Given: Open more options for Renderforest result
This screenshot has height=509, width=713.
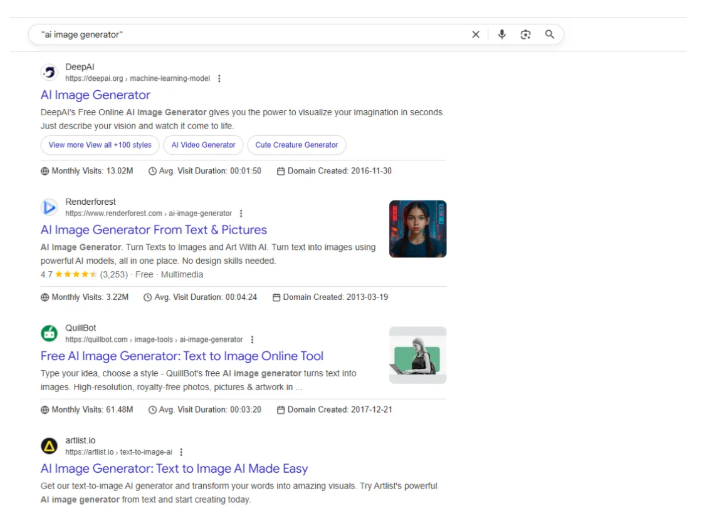Looking at the screenshot, I should pos(240,213).
